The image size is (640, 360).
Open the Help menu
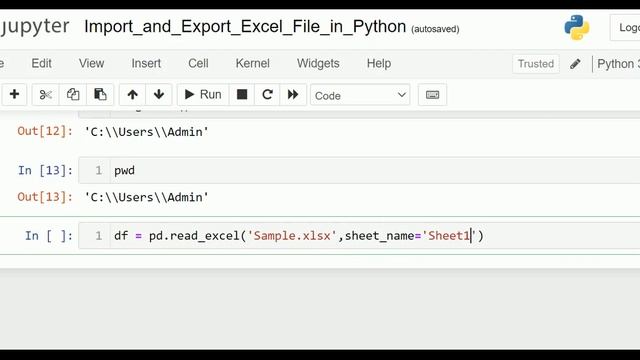tap(379, 63)
